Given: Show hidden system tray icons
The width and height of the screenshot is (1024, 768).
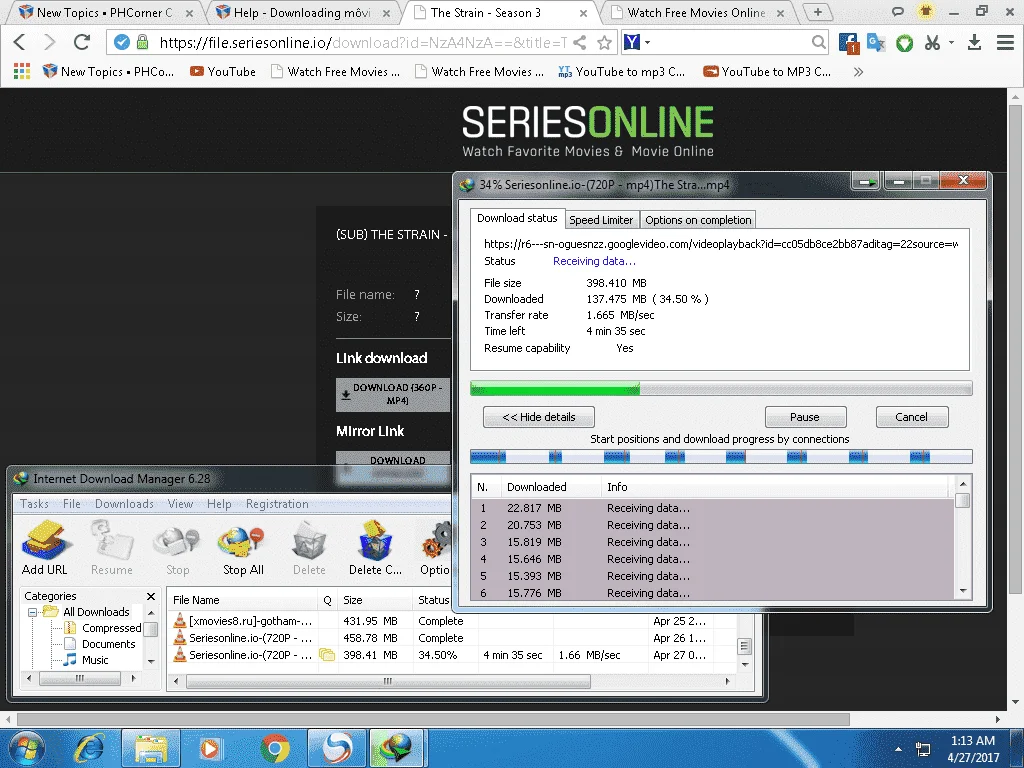Looking at the screenshot, I should pos(899,749).
